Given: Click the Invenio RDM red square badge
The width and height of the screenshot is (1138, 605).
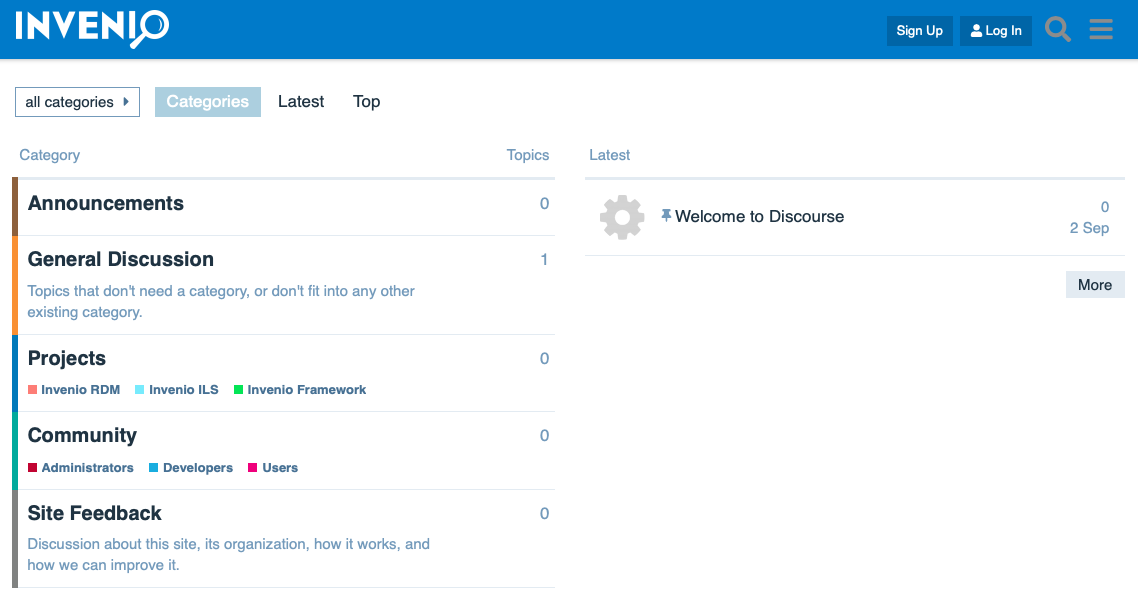Looking at the screenshot, I should coord(33,390).
